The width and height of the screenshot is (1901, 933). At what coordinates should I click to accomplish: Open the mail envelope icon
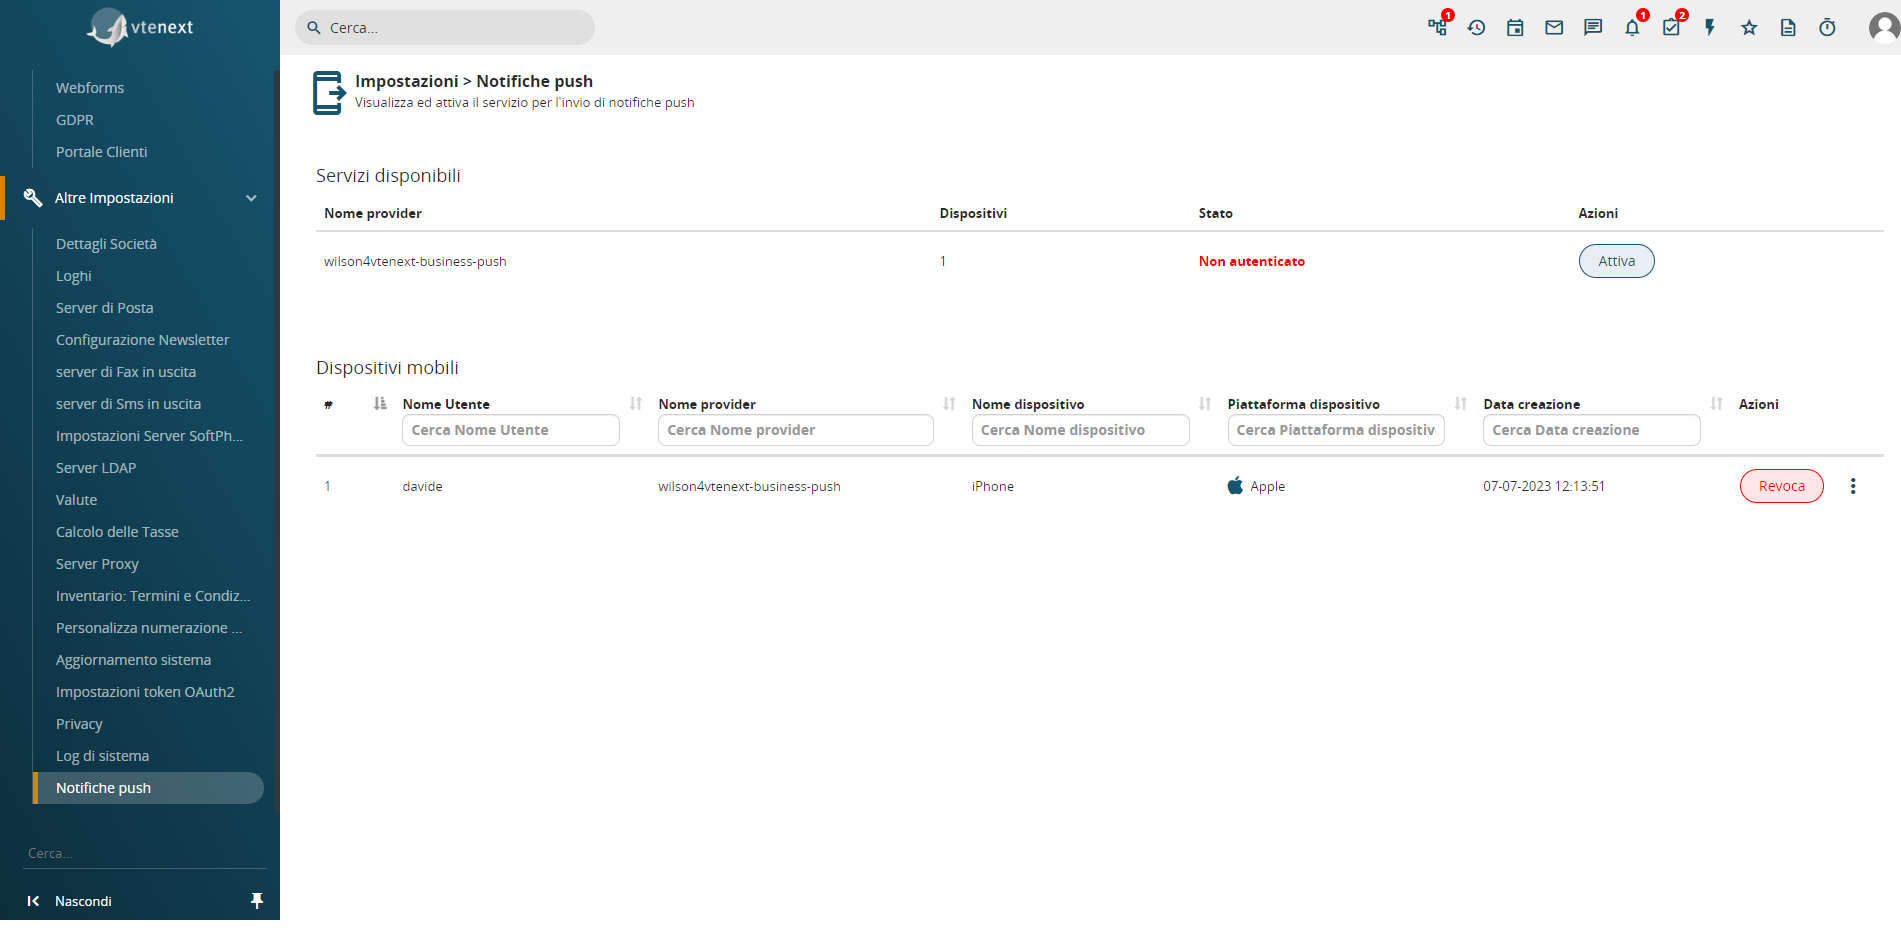1554,27
